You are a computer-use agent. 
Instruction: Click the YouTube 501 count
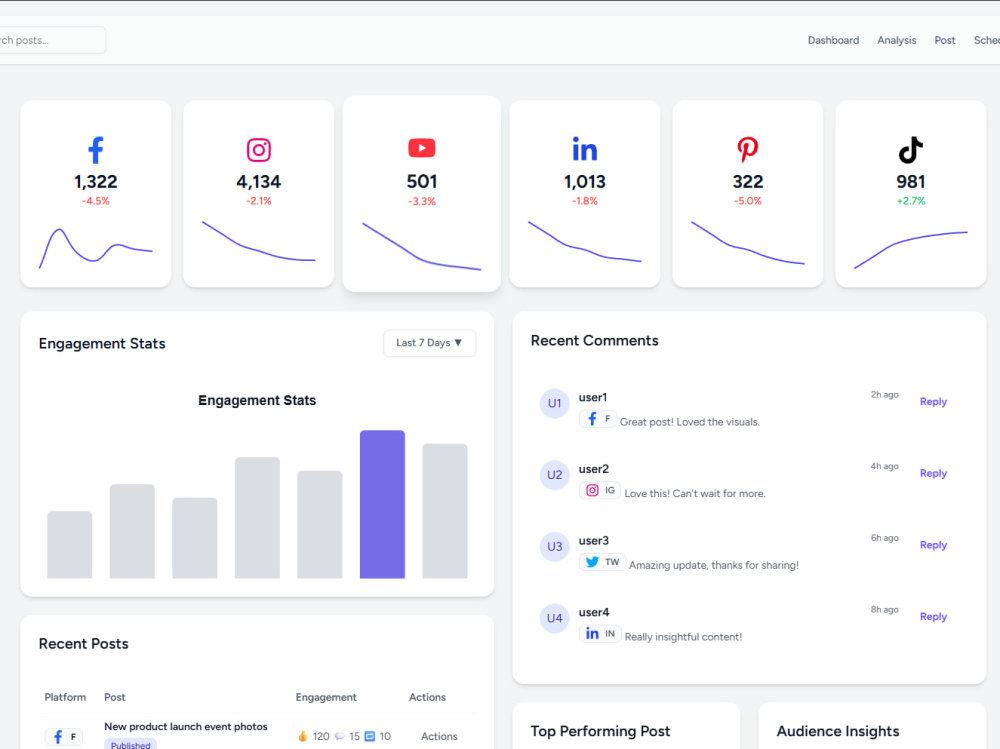pos(422,182)
